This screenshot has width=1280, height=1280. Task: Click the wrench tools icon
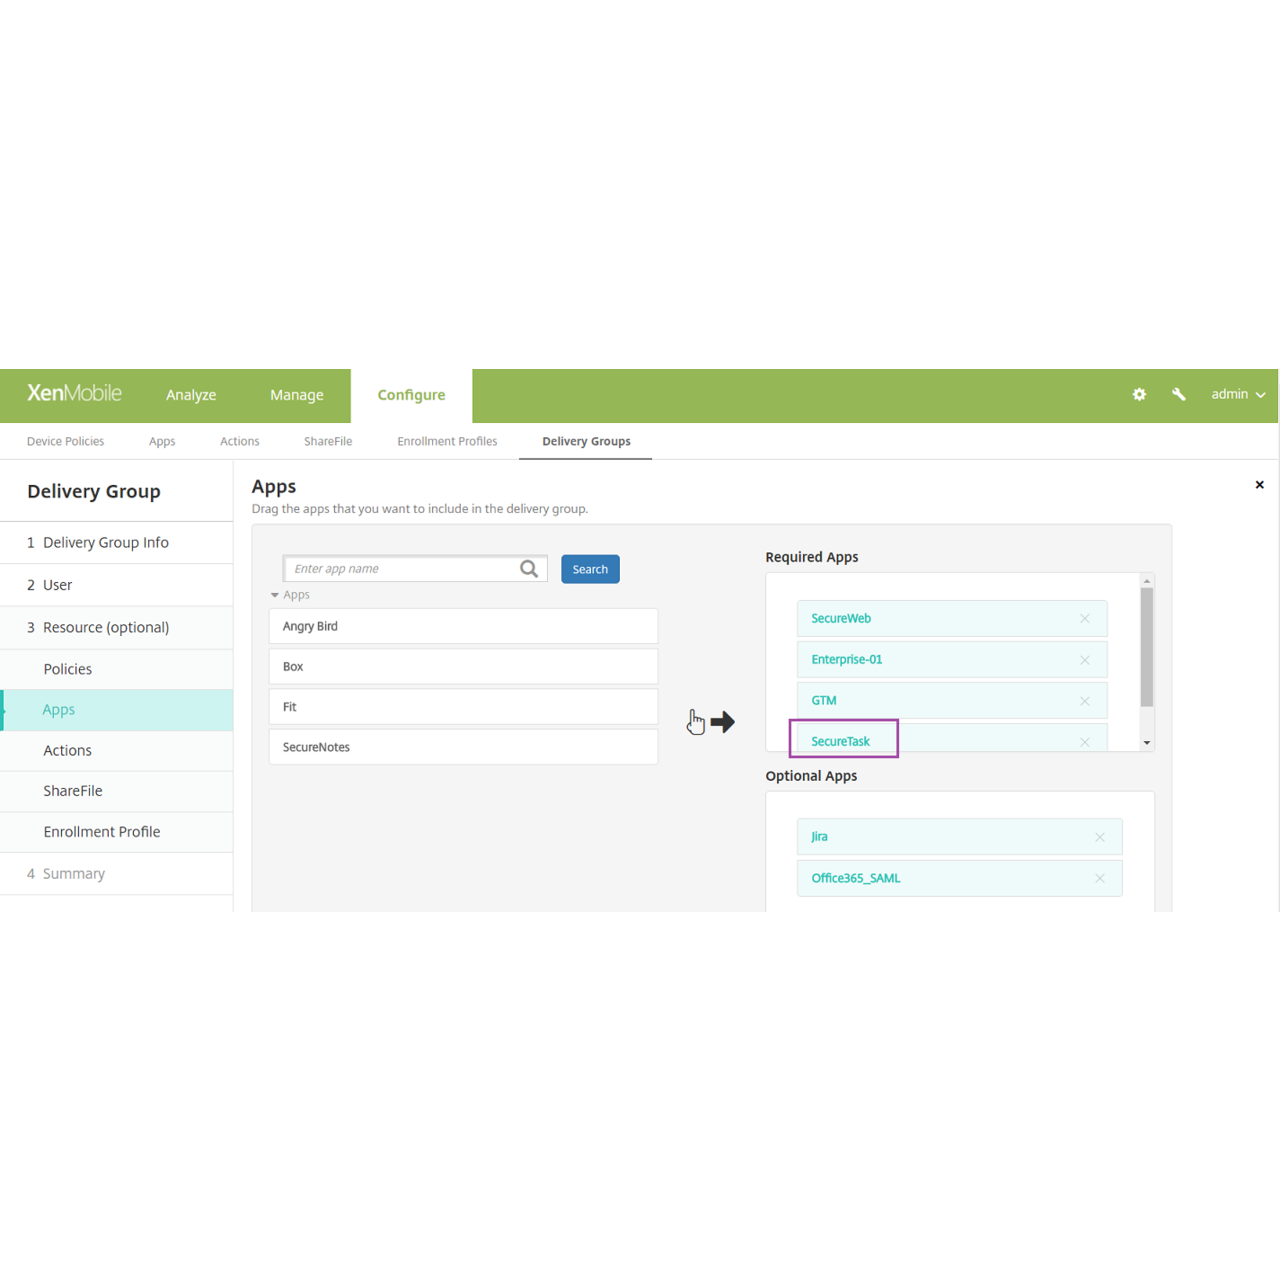pos(1178,394)
